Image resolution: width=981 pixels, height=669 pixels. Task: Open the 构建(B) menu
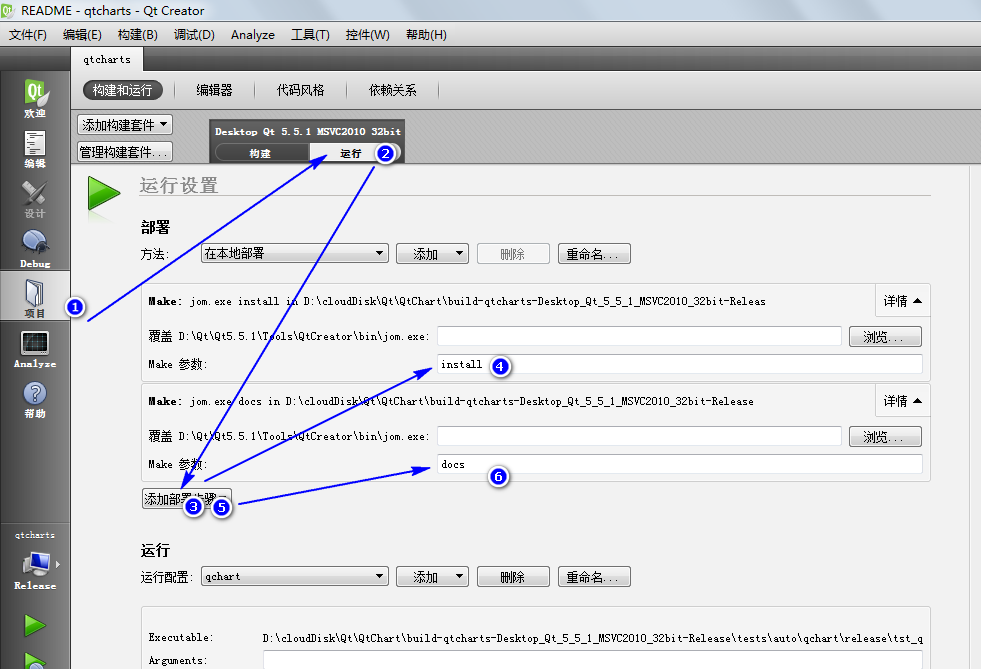(137, 35)
